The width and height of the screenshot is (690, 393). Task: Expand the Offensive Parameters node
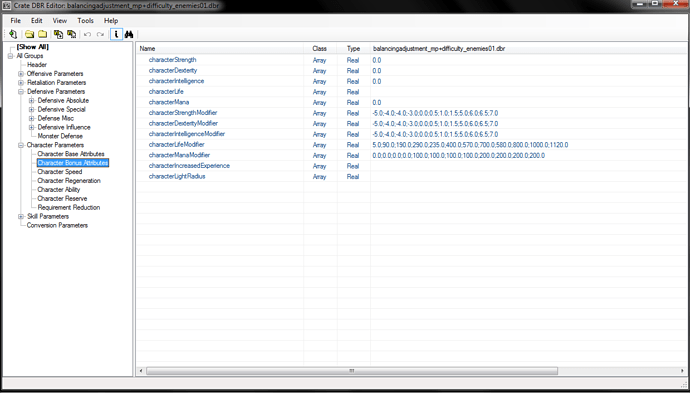pyautogui.click(x=21, y=74)
